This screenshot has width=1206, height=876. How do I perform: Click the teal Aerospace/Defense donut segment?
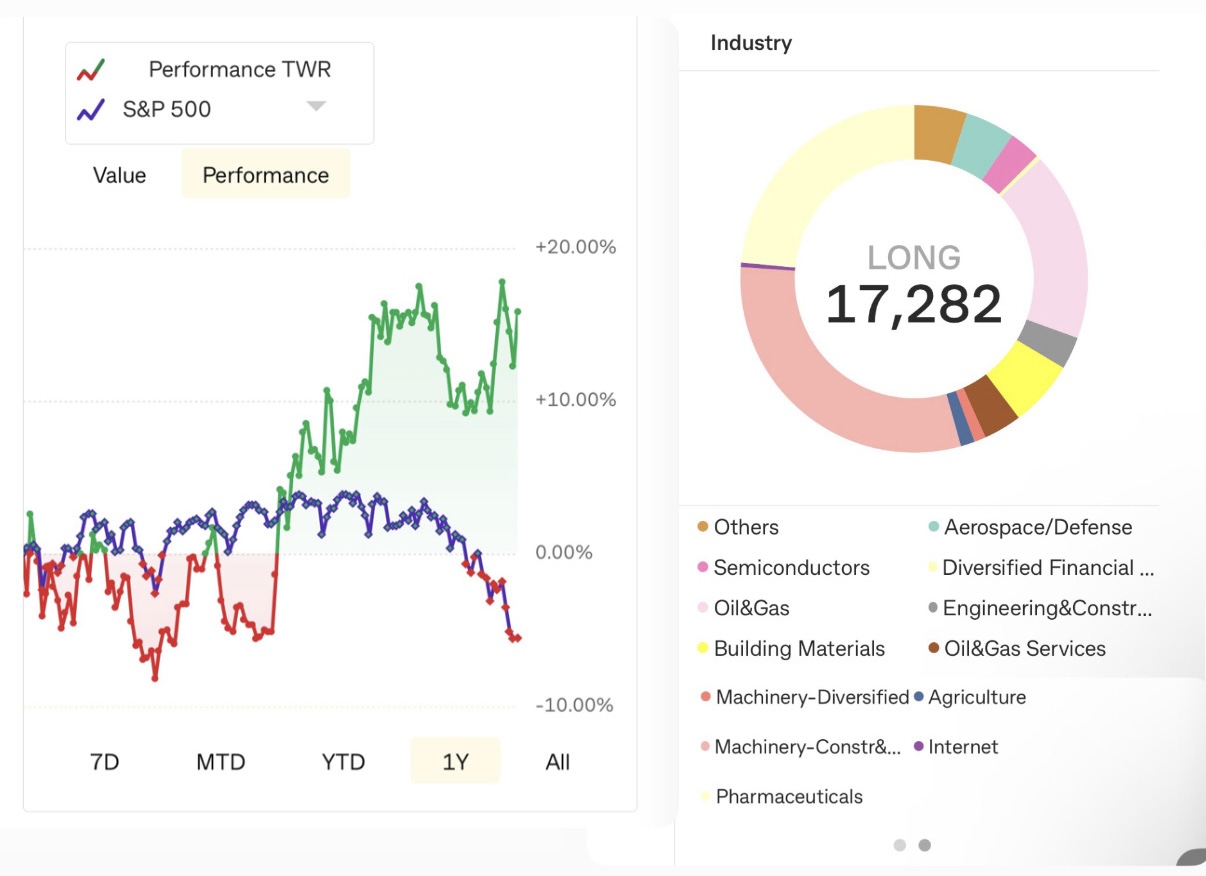point(981,145)
